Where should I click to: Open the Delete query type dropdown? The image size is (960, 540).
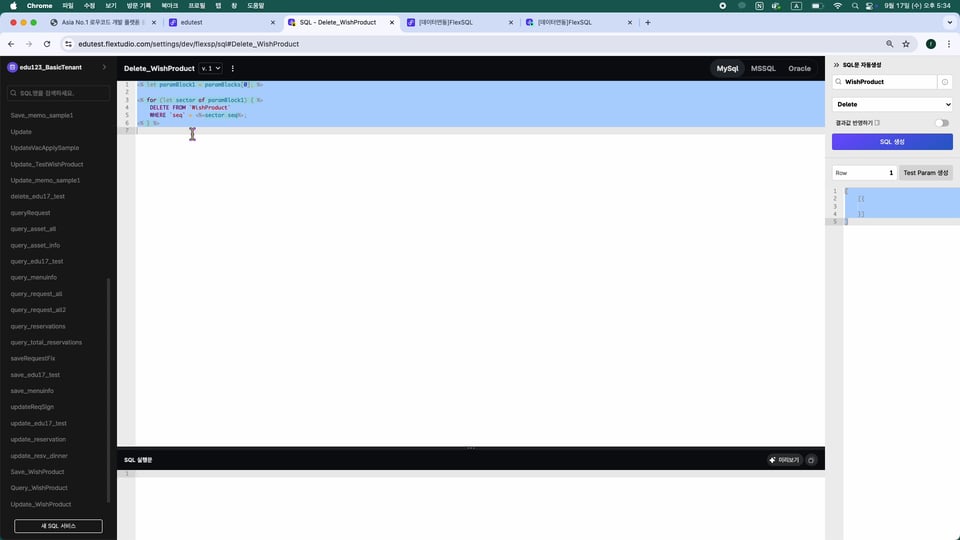coord(892,105)
